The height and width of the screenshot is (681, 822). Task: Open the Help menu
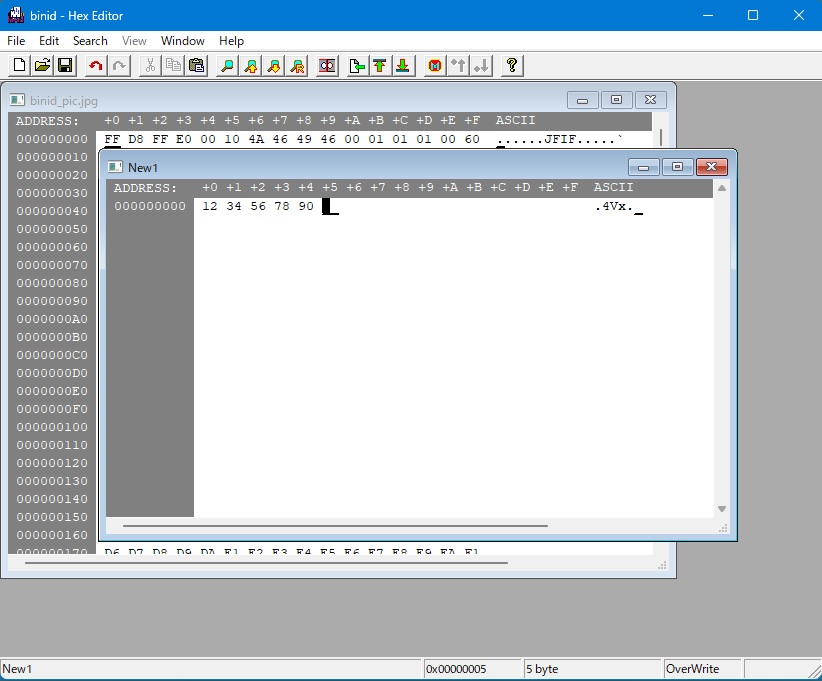[x=231, y=41]
